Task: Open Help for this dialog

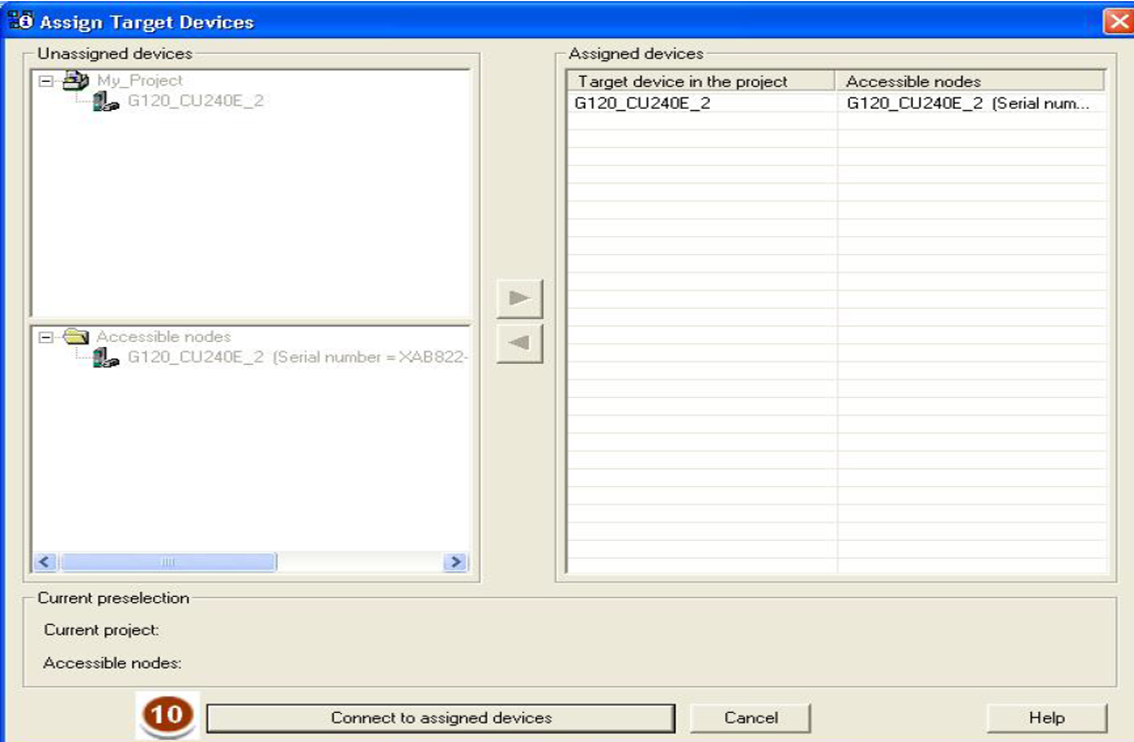Action: point(1046,718)
